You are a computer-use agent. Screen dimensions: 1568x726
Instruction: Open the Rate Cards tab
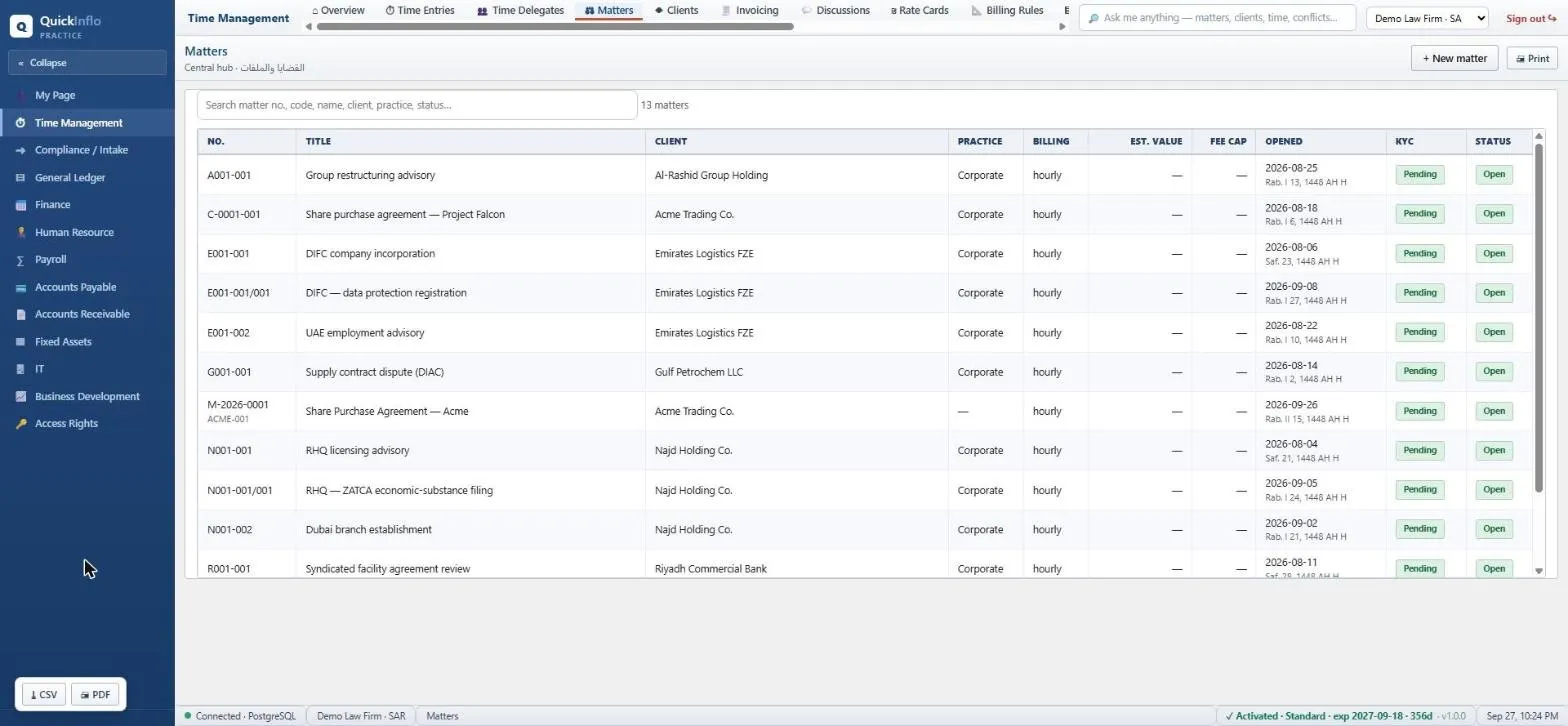919,11
